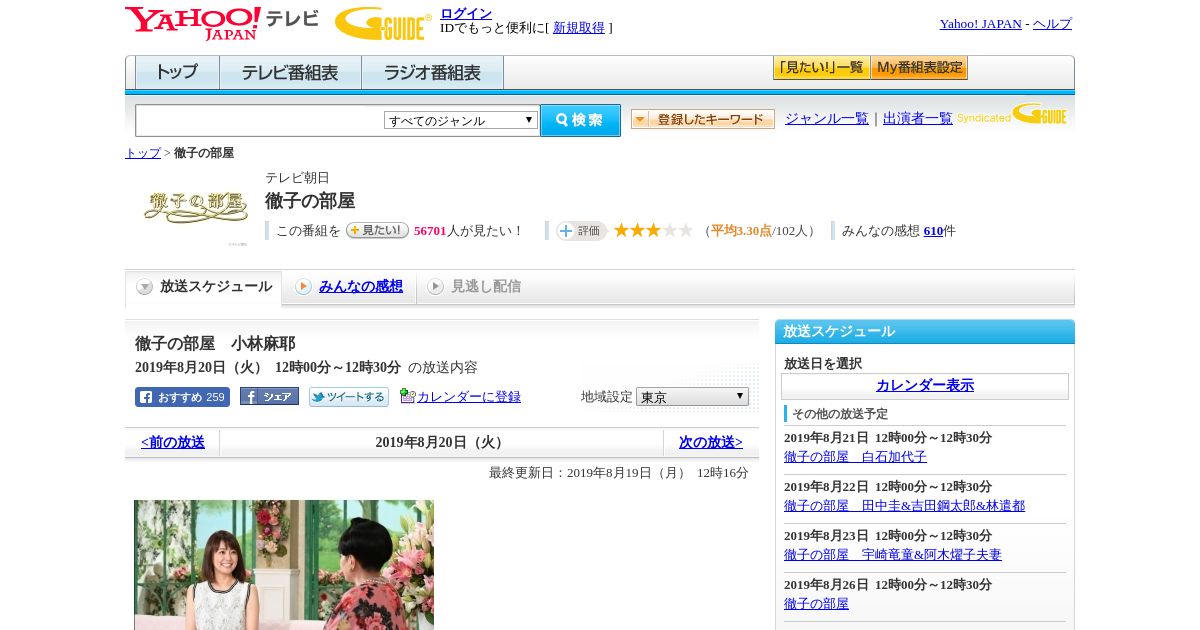
Task: Open the 地域設定 東京 region dropdown
Action: [x=692, y=397]
